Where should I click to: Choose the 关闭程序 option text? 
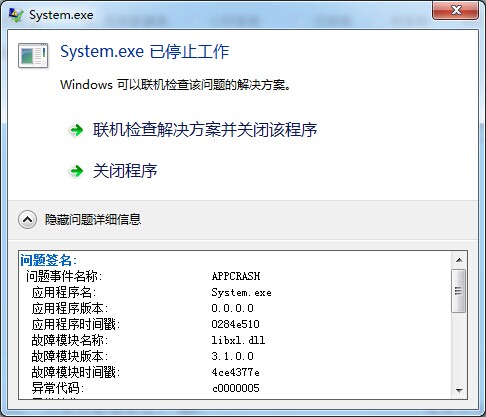[x=125, y=171]
